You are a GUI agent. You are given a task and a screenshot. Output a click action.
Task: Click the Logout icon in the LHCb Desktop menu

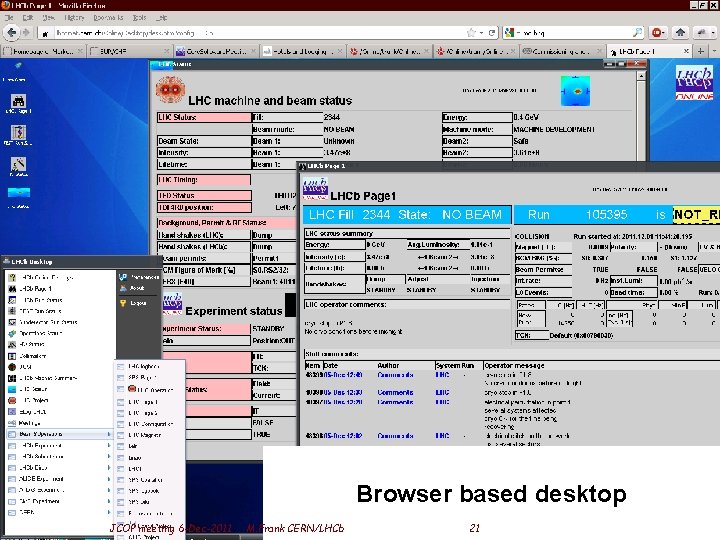122,302
